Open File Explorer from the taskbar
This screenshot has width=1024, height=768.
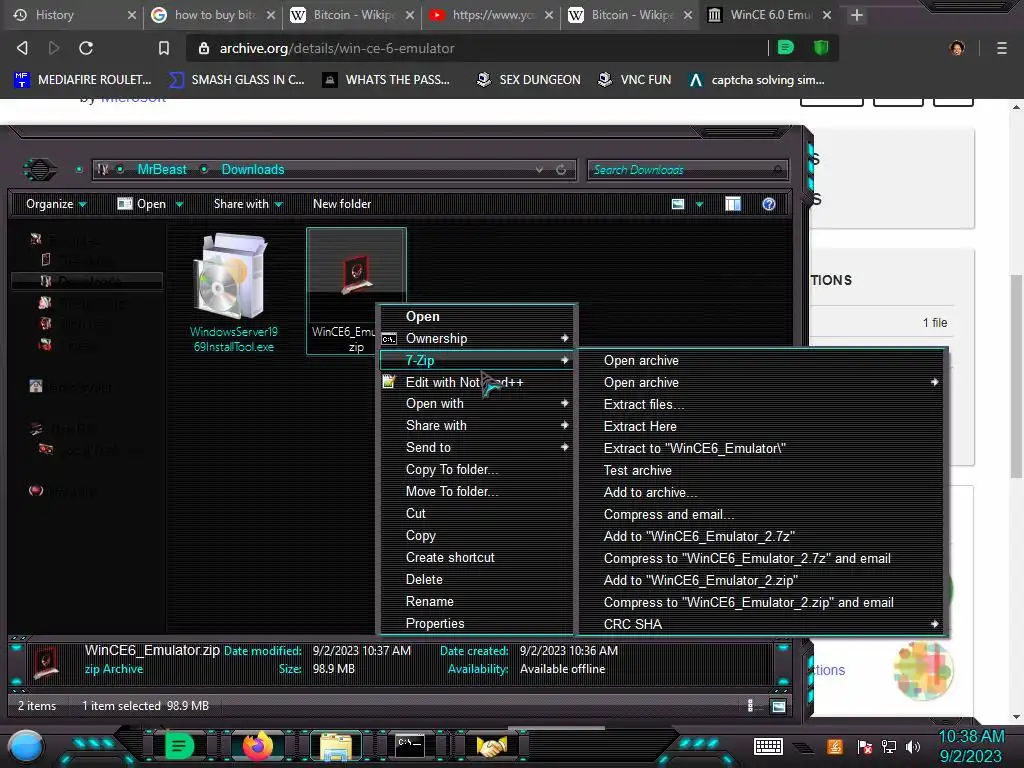point(336,746)
